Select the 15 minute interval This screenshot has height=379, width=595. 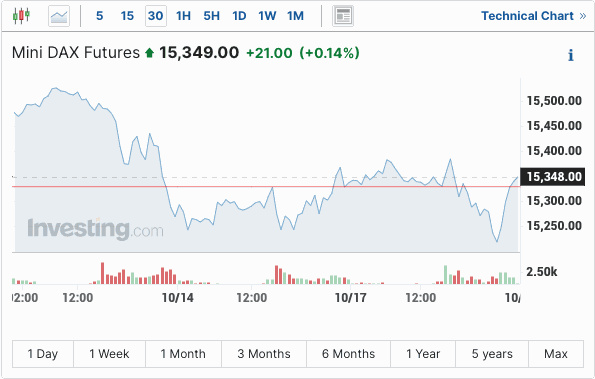127,16
